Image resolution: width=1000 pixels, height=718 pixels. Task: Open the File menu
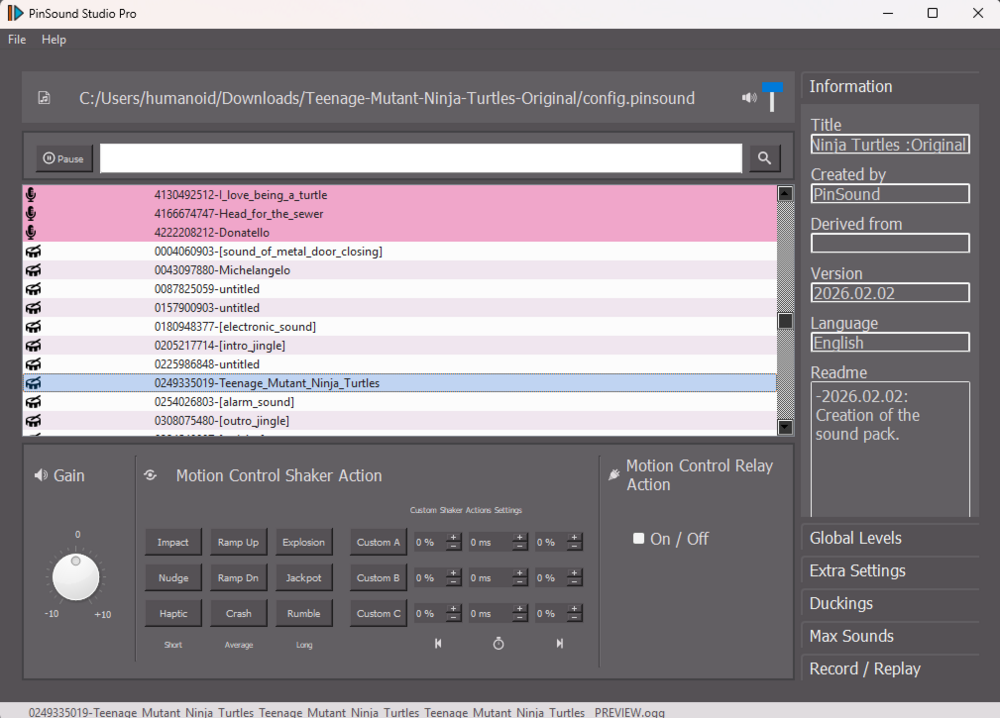tap(17, 40)
